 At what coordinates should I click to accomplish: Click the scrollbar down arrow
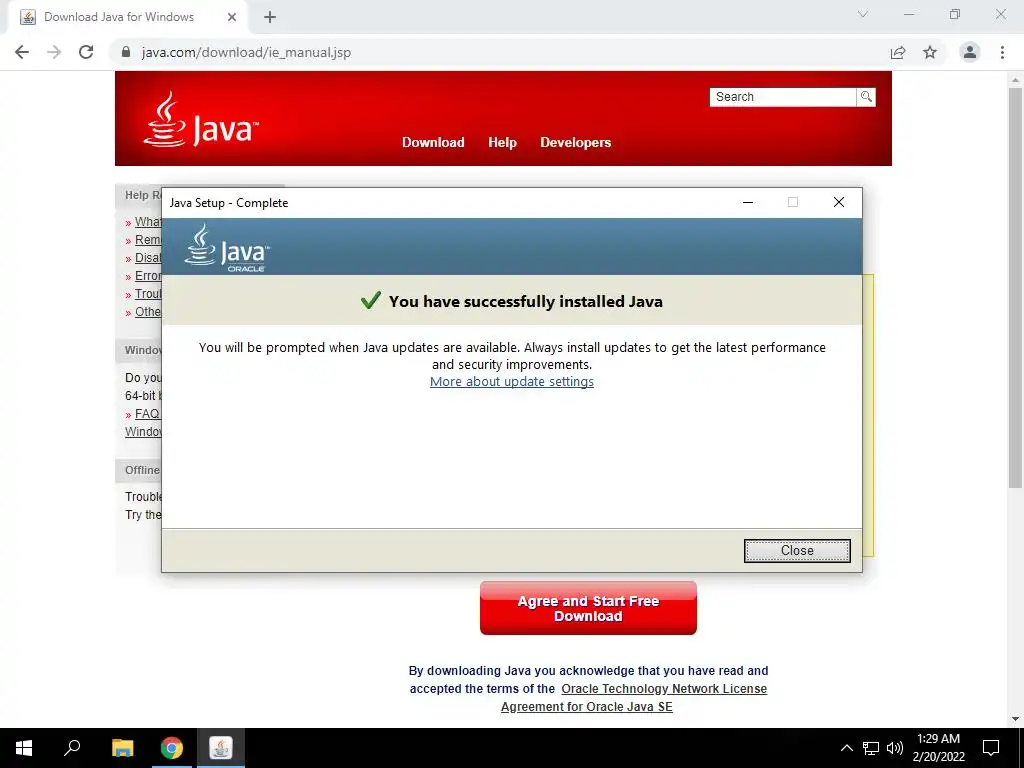pyautogui.click(x=1015, y=719)
